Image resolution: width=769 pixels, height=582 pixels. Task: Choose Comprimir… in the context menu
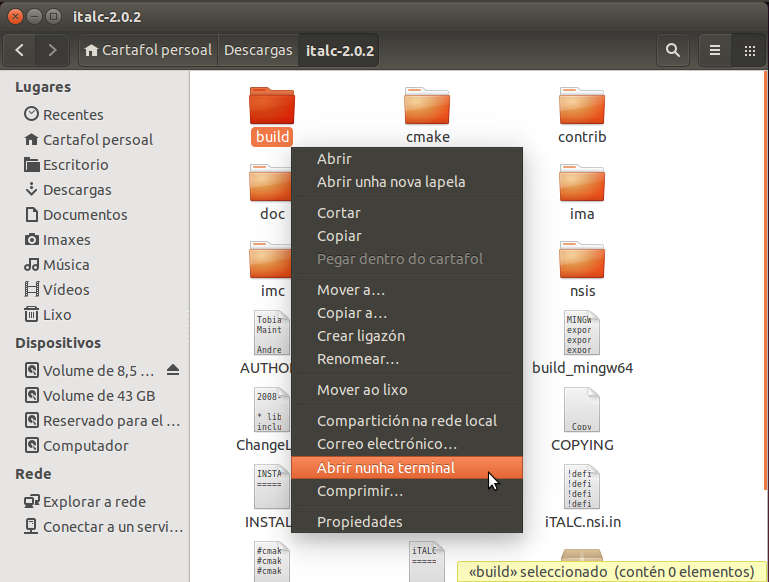tap(407, 491)
